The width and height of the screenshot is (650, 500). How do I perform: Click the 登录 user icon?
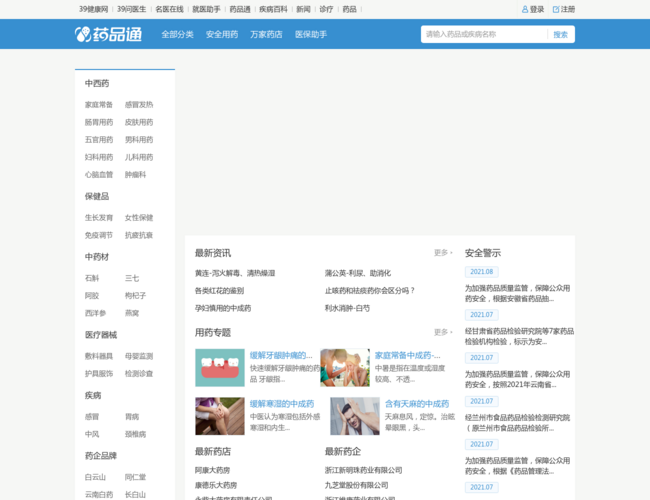tap(525, 9)
